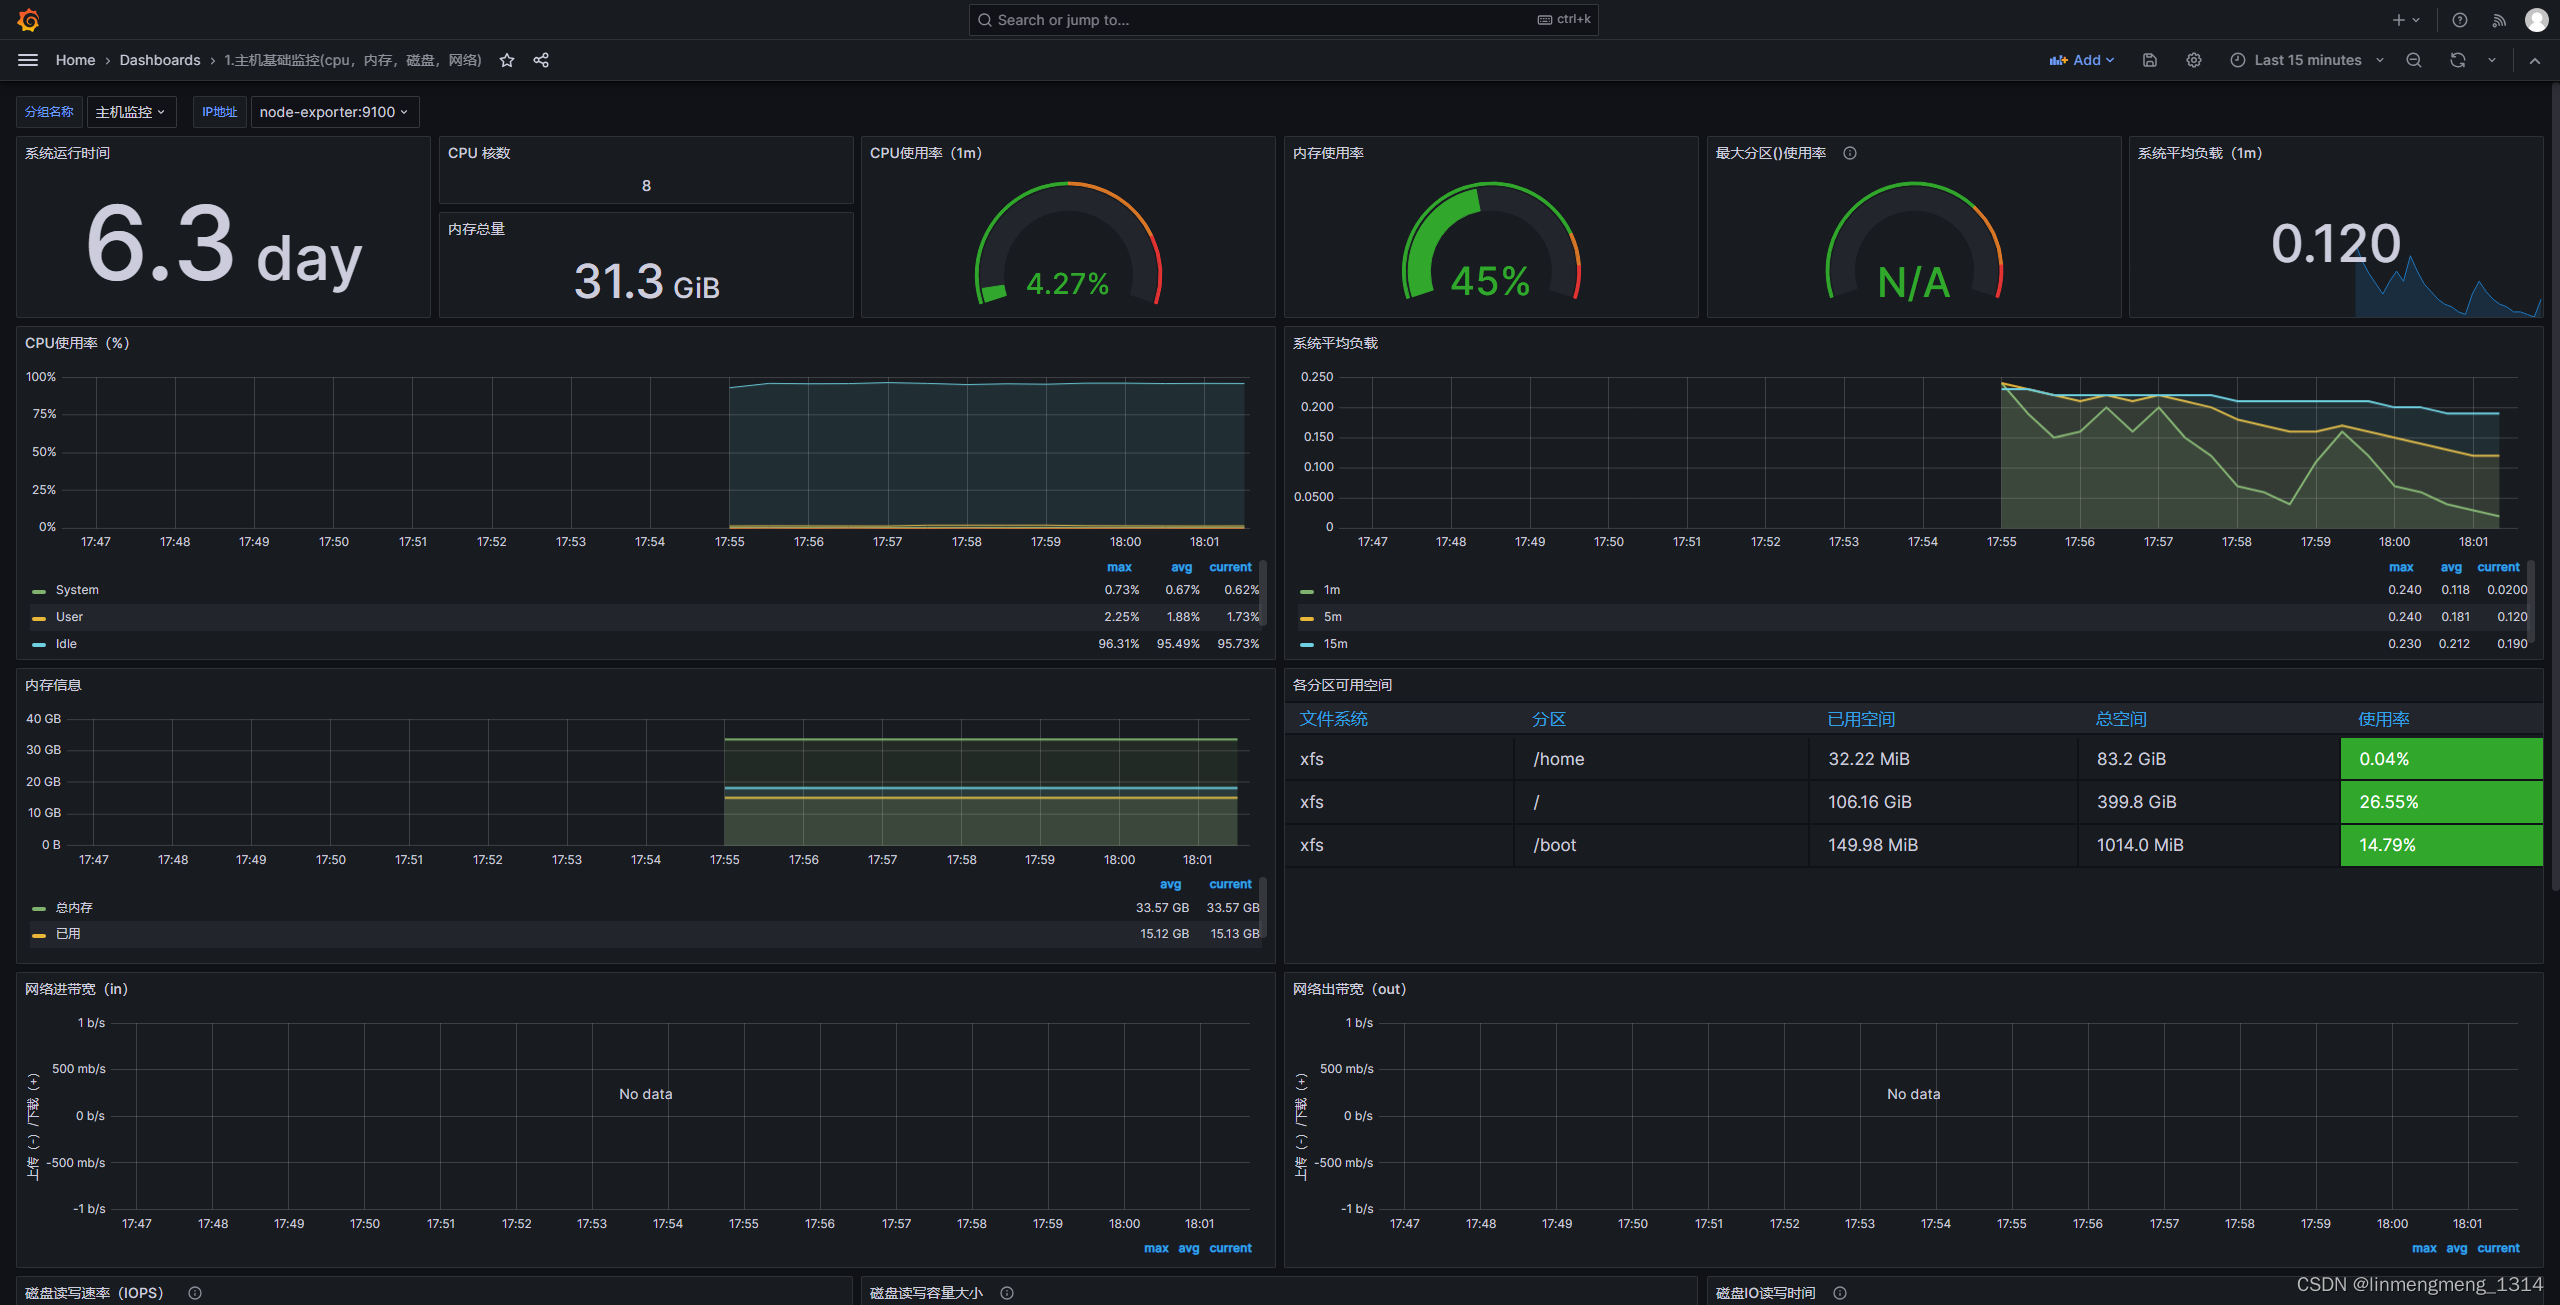Sort partition table by 已用空间 header
This screenshot has height=1305, width=2560.
click(x=1861, y=719)
